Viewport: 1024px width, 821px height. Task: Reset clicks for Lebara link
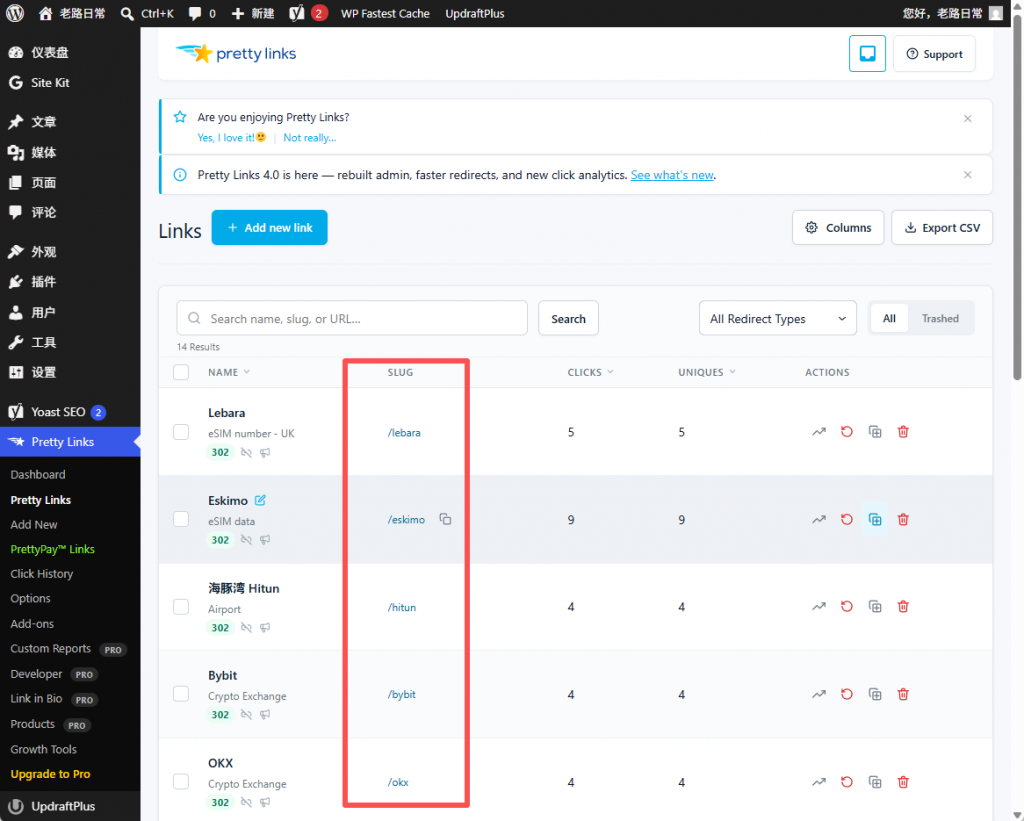pyautogui.click(x=847, y=432)
